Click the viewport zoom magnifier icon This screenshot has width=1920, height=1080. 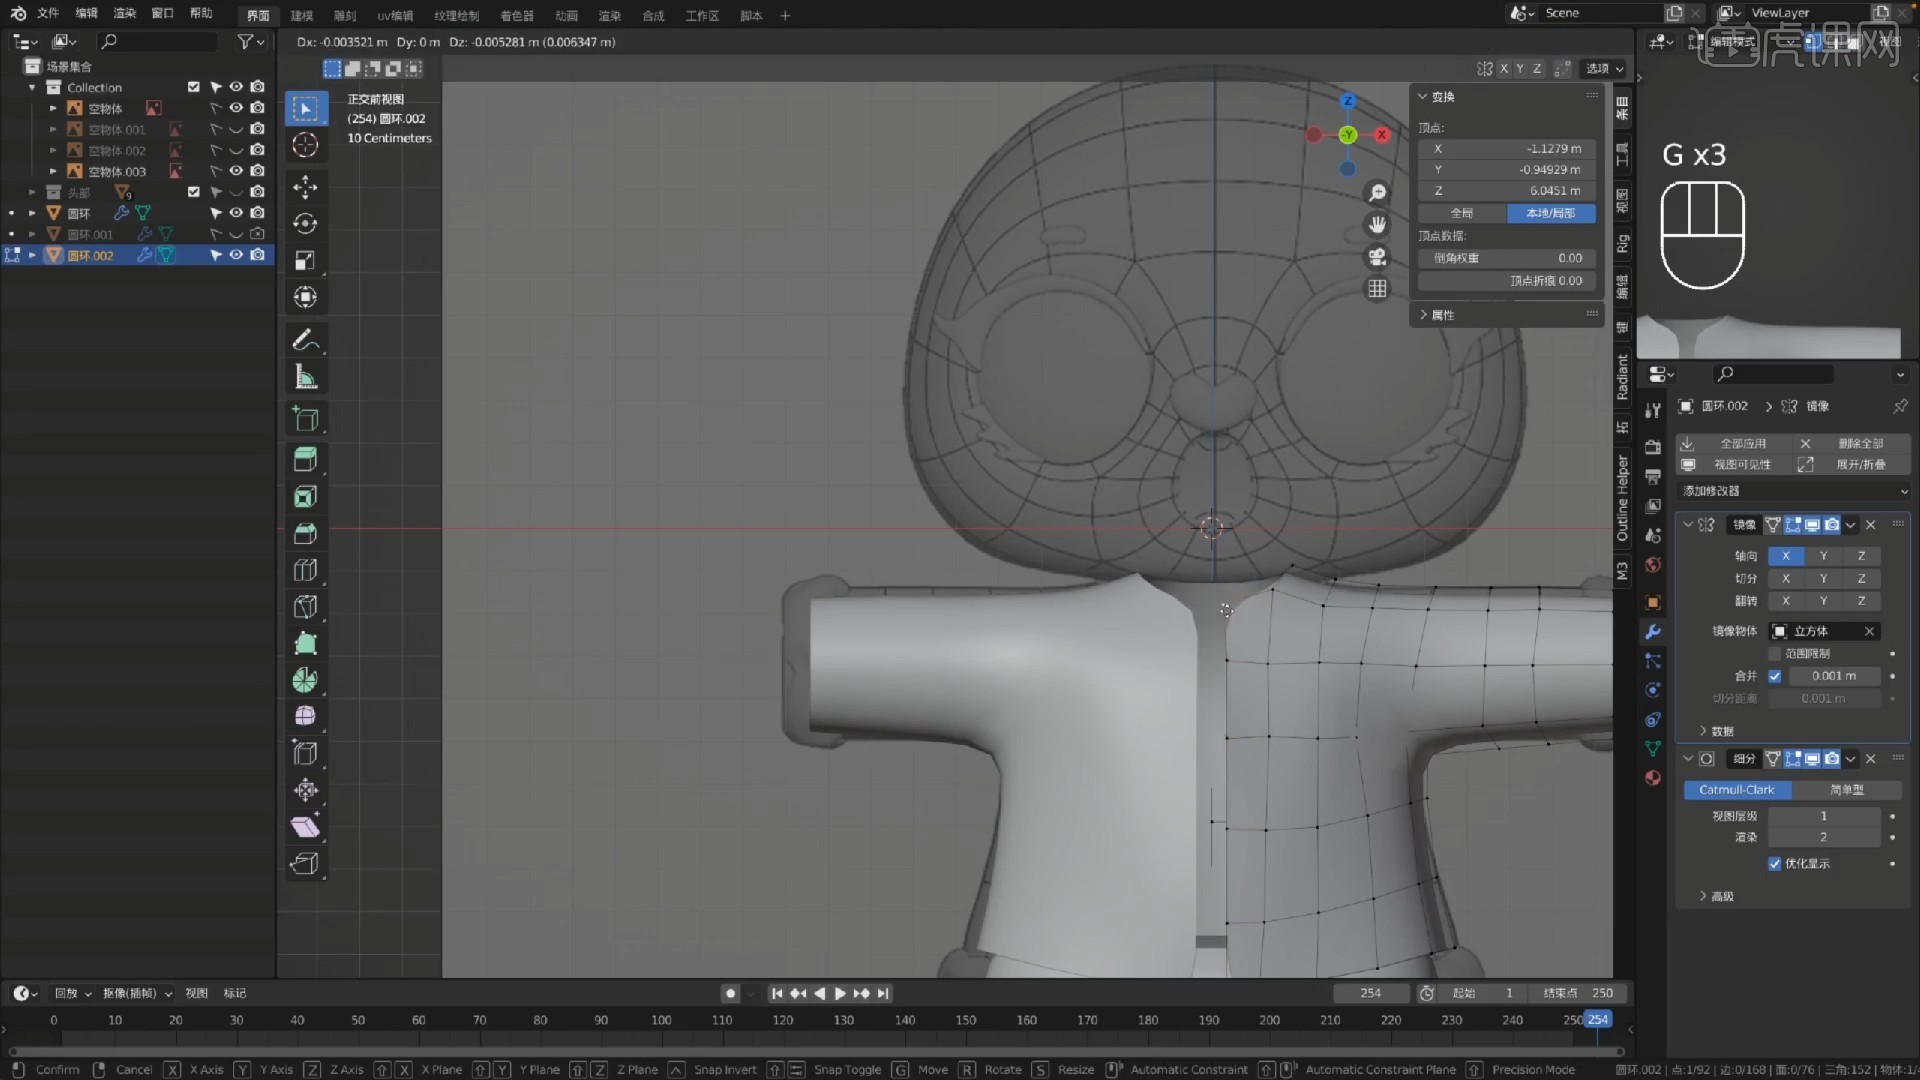[1378, 193]
